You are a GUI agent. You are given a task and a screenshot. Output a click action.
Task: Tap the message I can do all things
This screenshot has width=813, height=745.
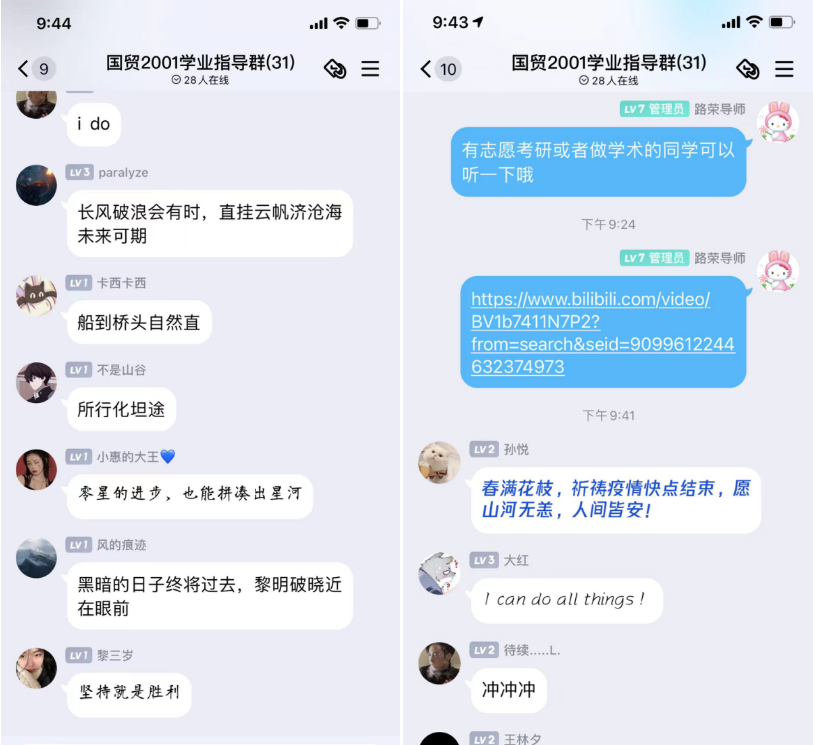[x=566, y=600]
